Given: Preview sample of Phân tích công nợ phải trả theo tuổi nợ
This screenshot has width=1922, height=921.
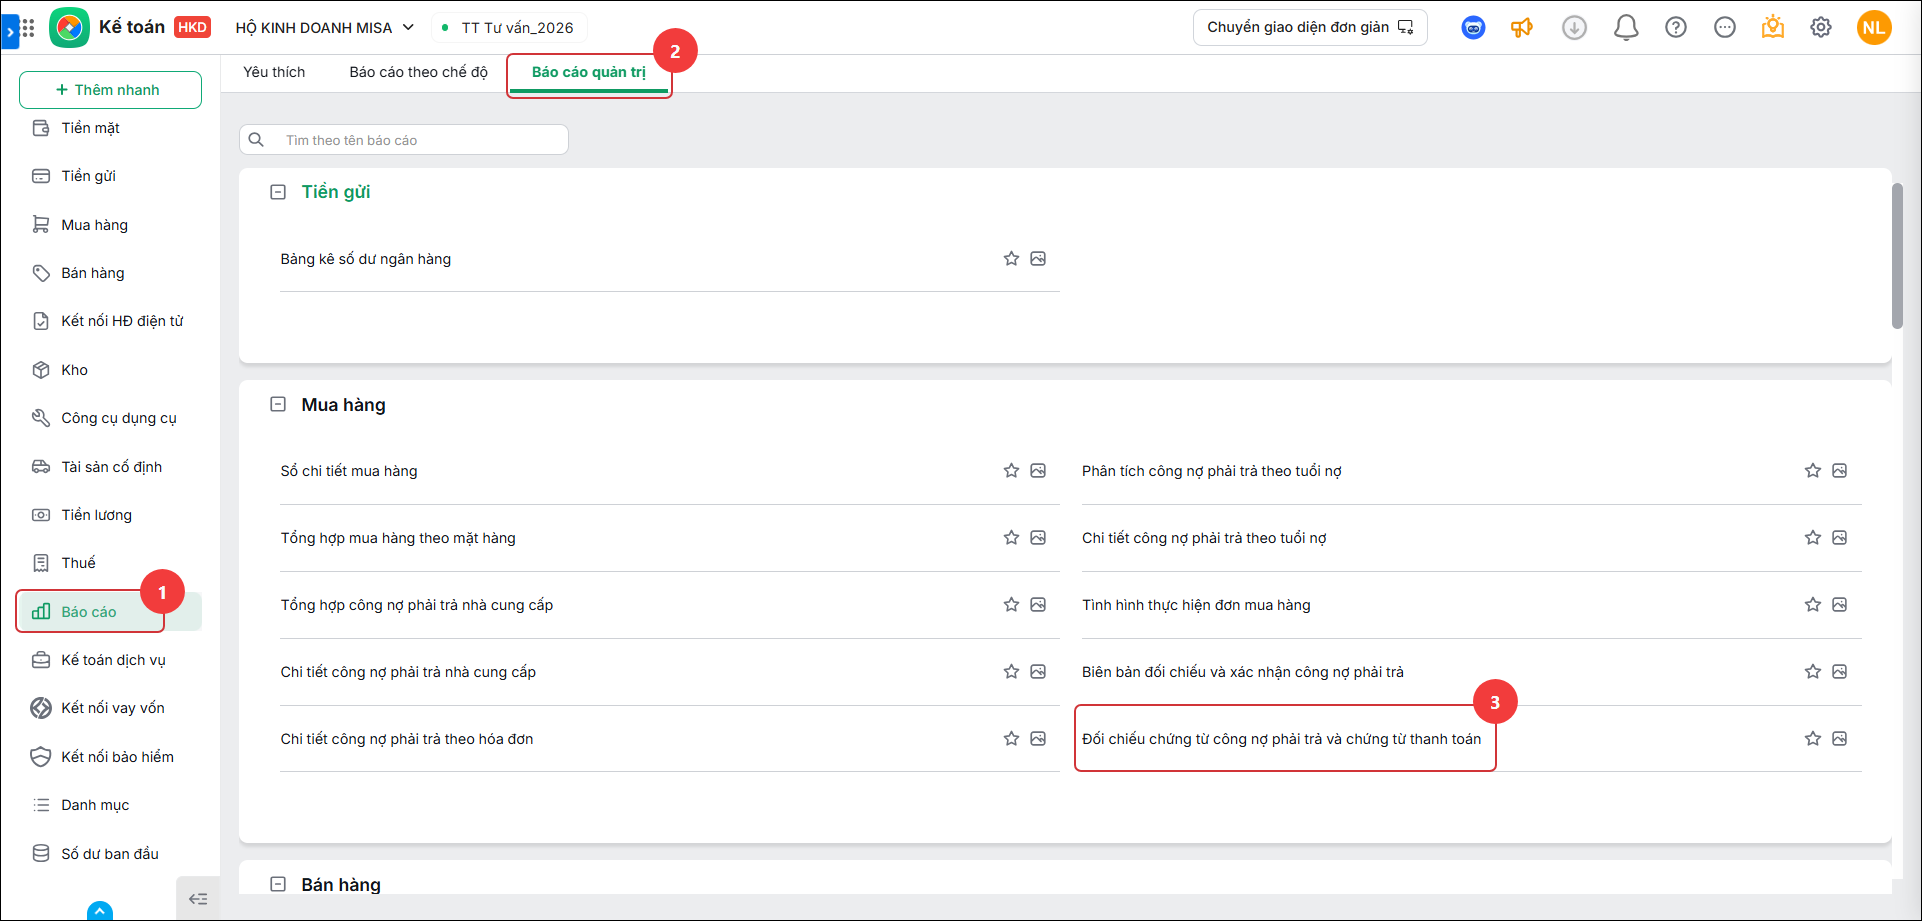Looking at the screenshot, I should (1840, 471).
